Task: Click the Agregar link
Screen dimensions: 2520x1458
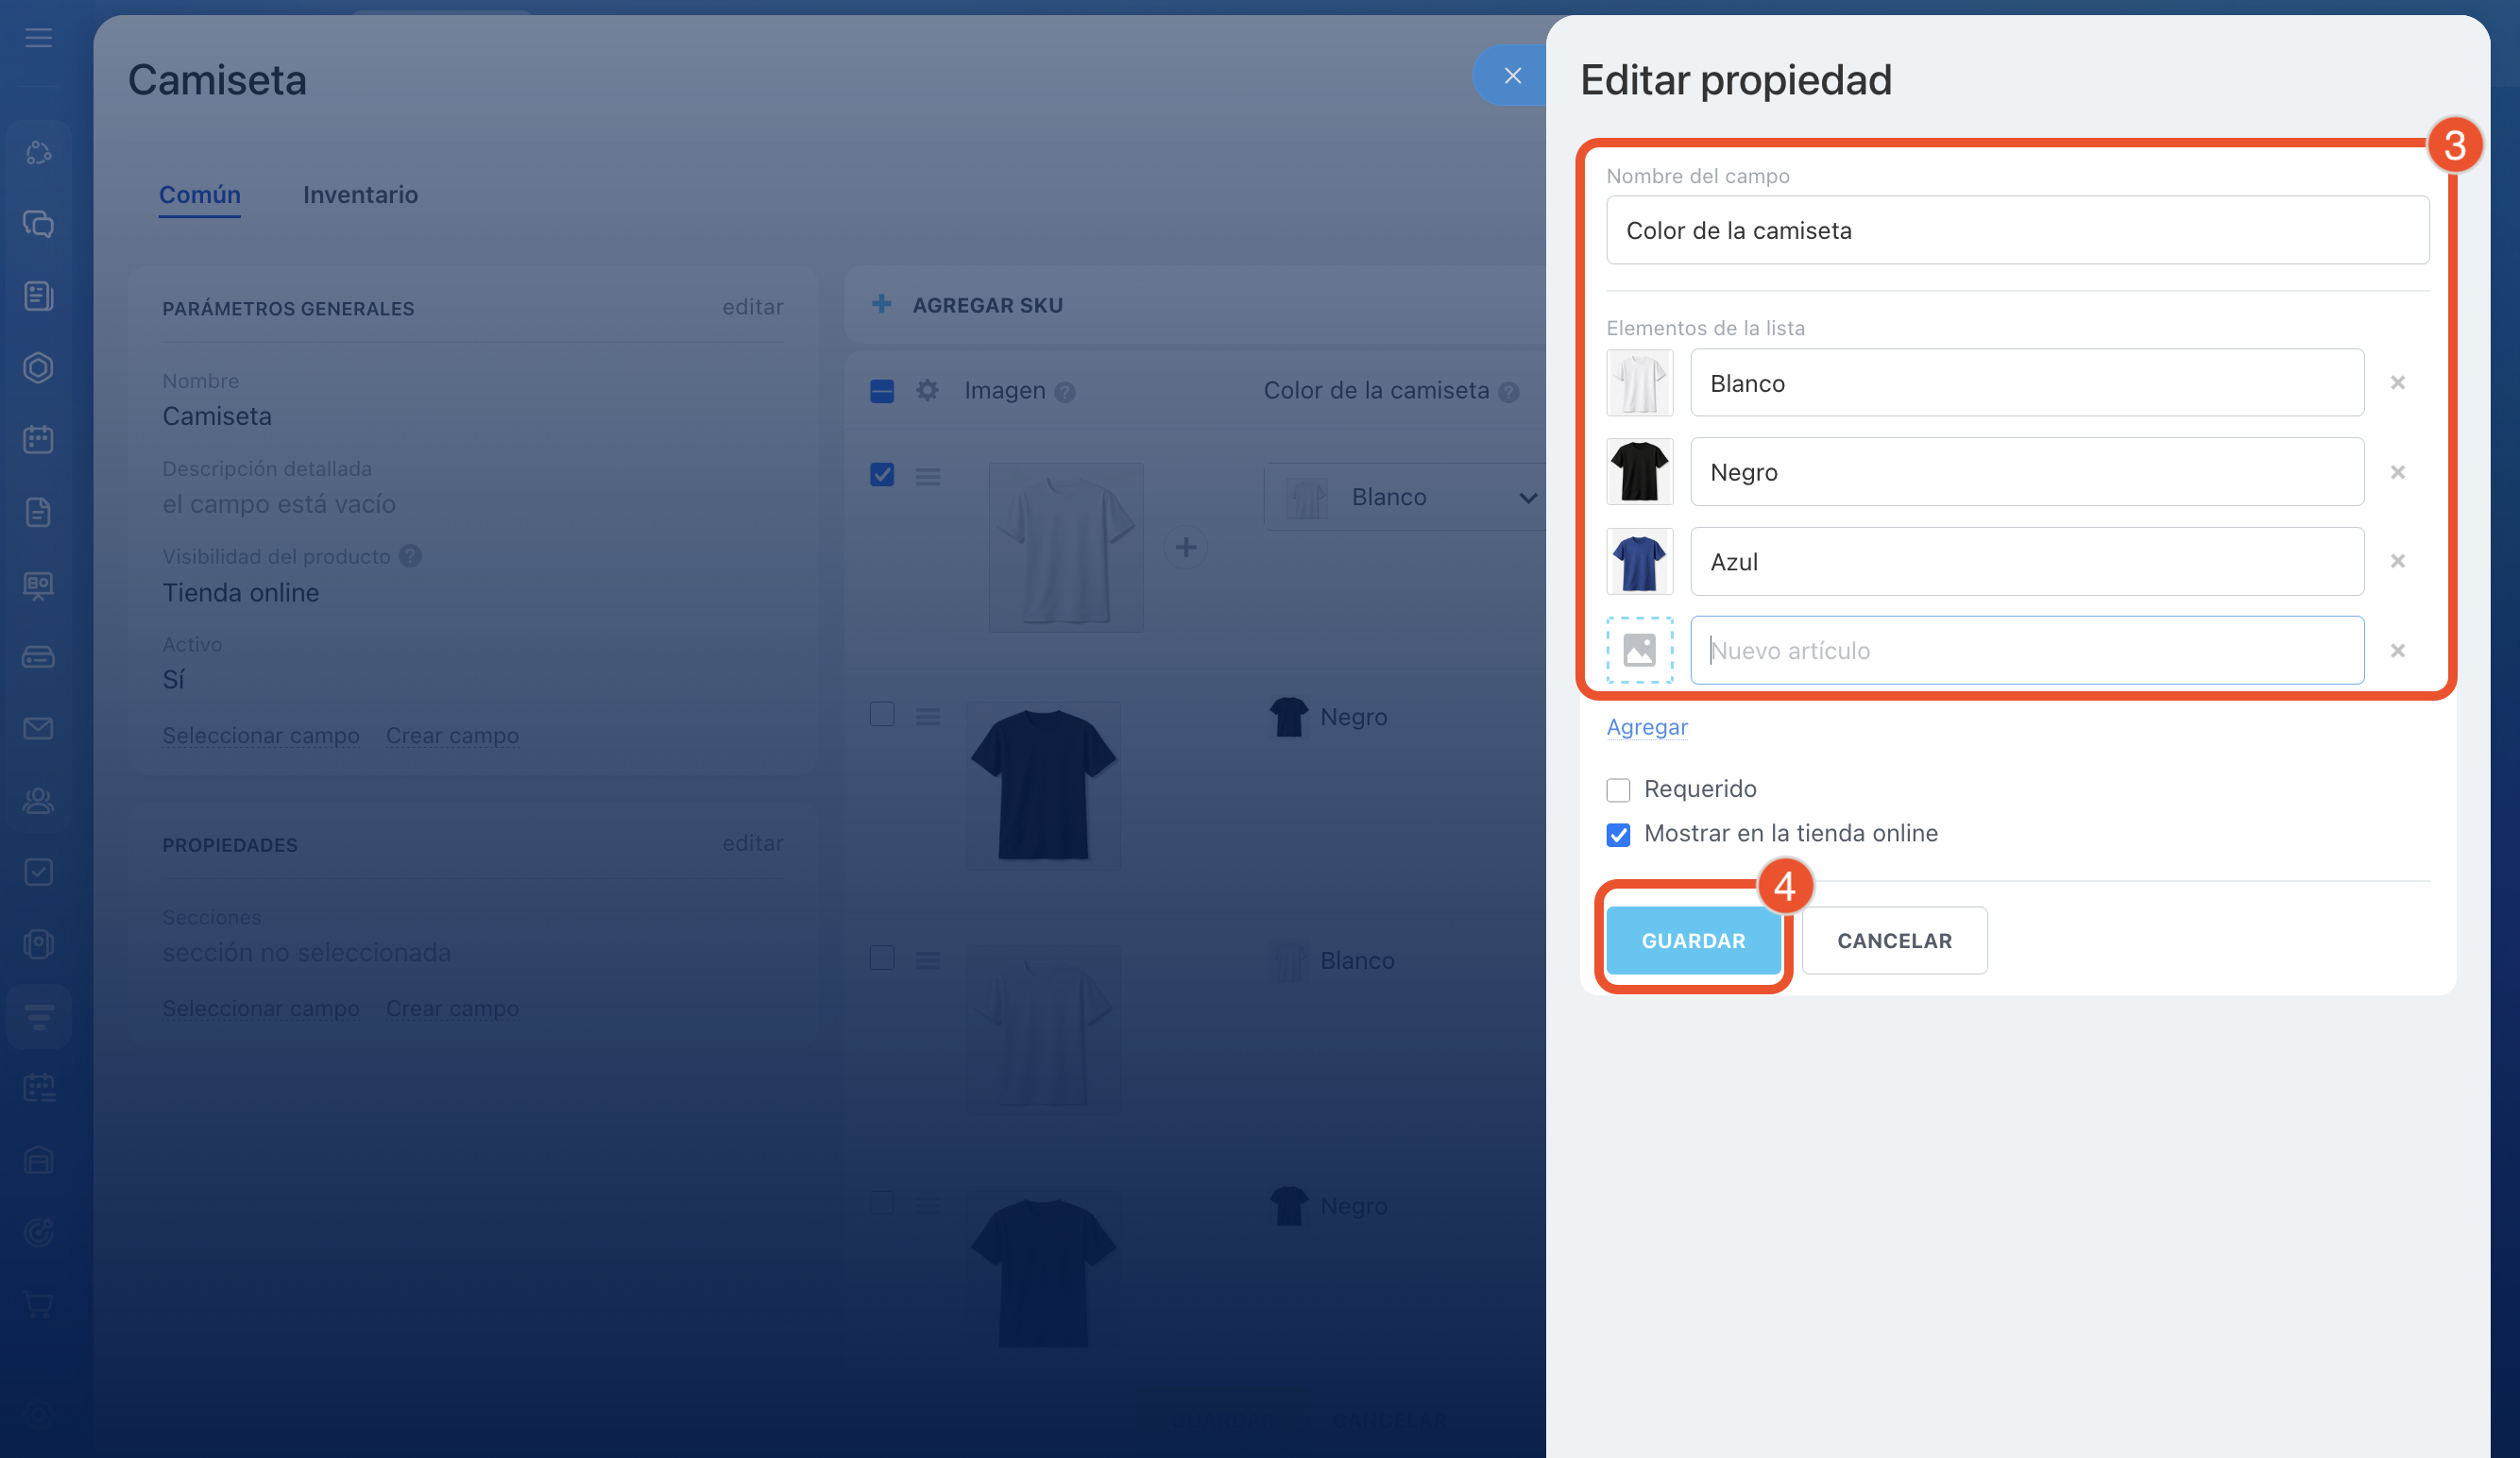Action: coord(1646,727)
